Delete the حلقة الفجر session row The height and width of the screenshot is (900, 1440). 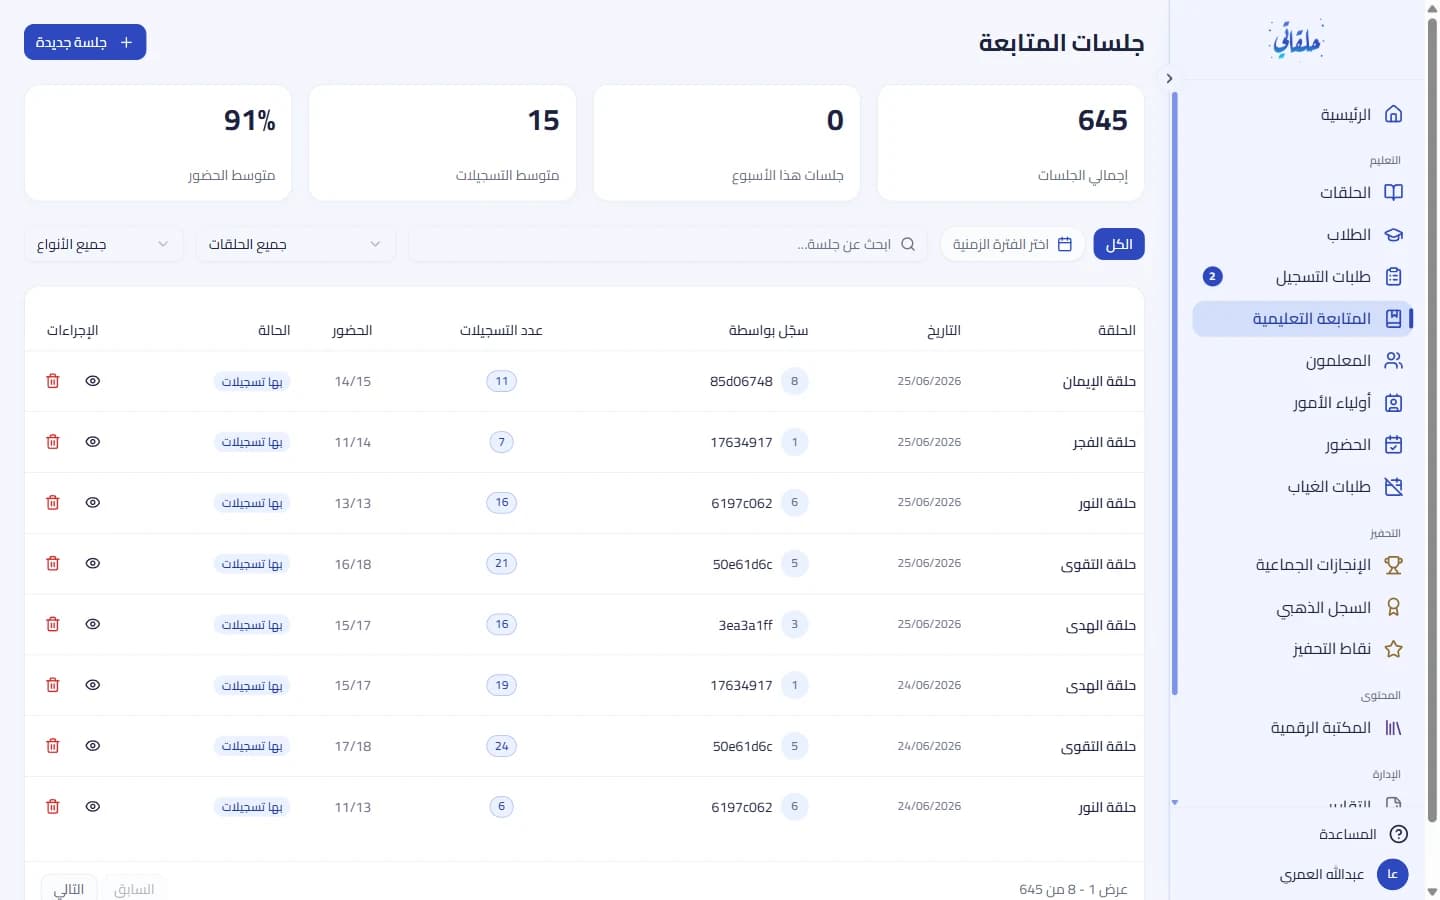pyautogui.click(x=53, y=442)
